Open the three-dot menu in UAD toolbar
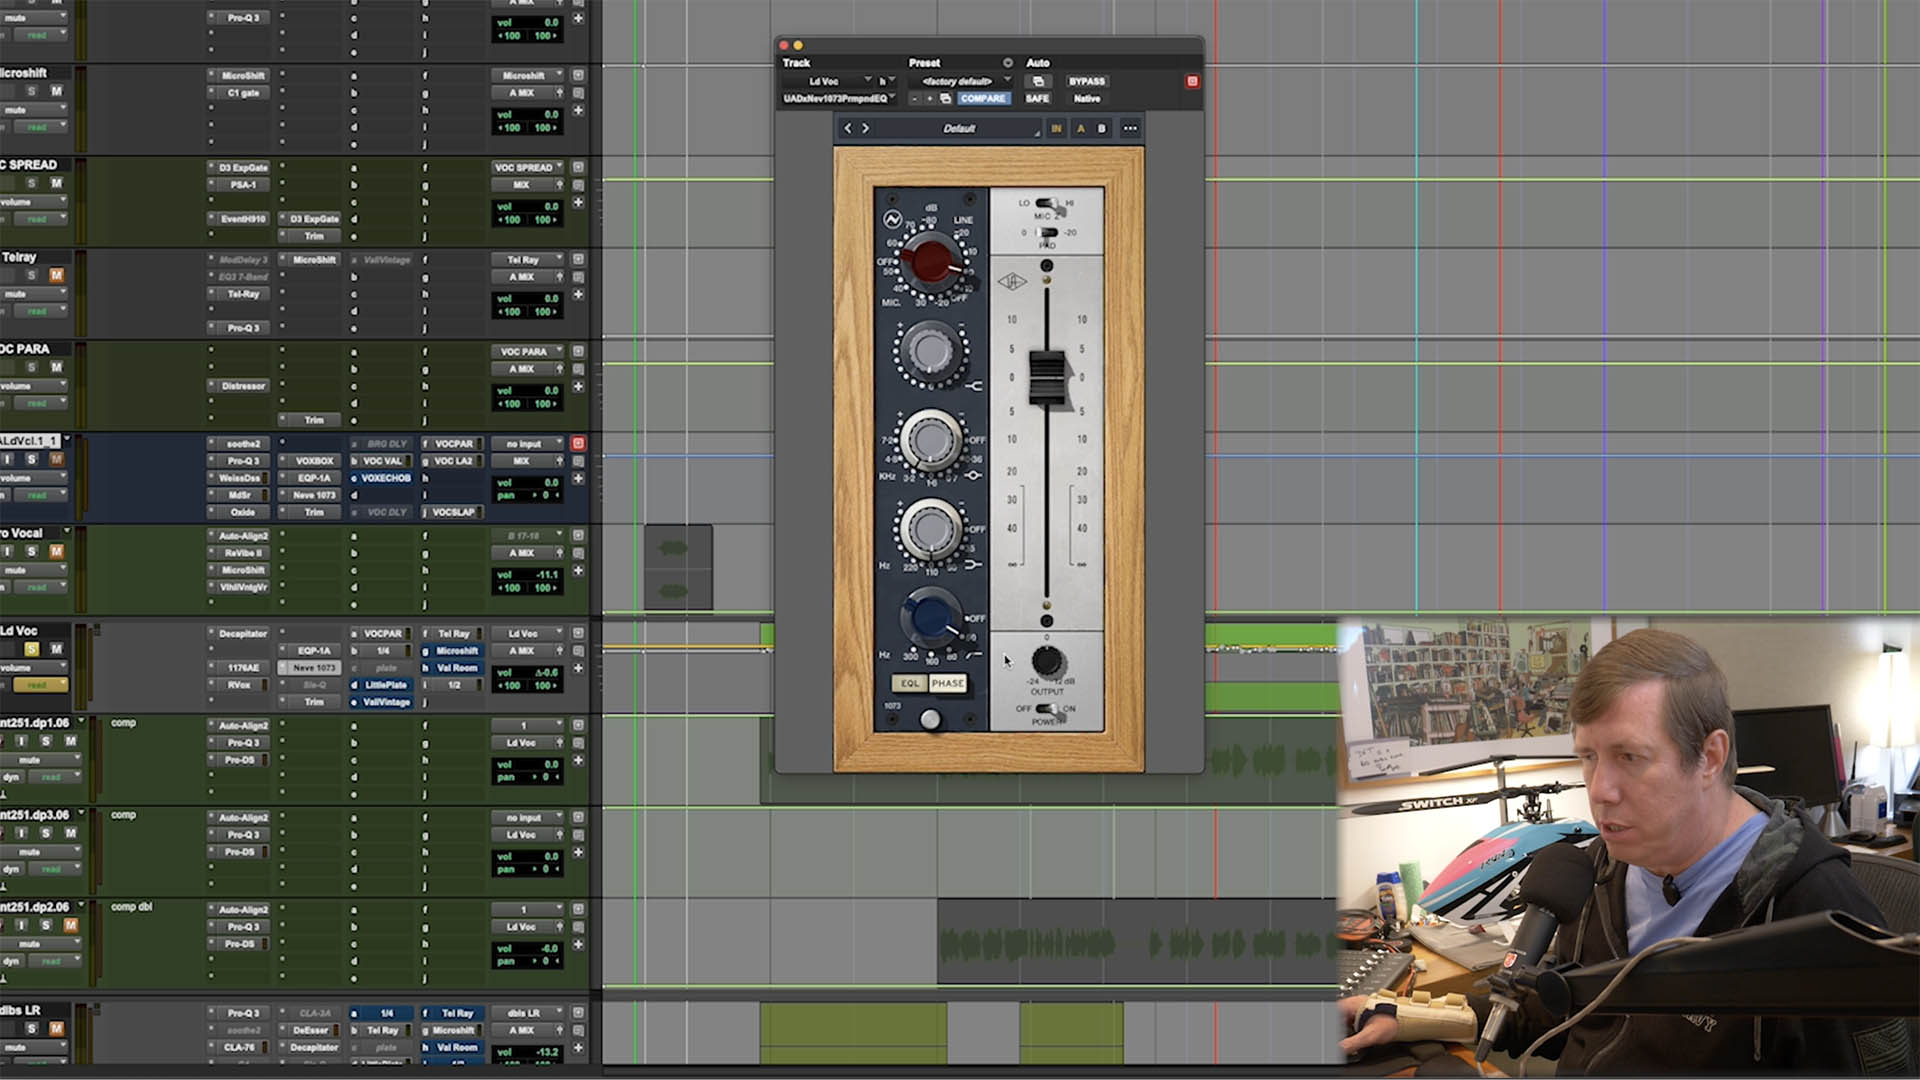 coord(1130,128)
